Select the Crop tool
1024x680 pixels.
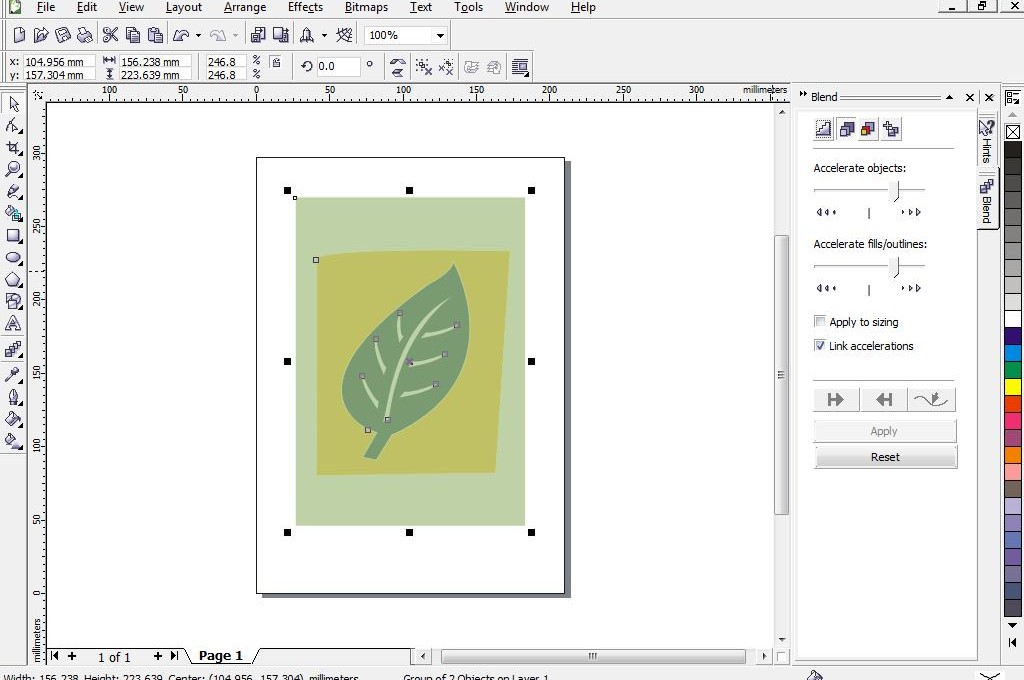14,148
